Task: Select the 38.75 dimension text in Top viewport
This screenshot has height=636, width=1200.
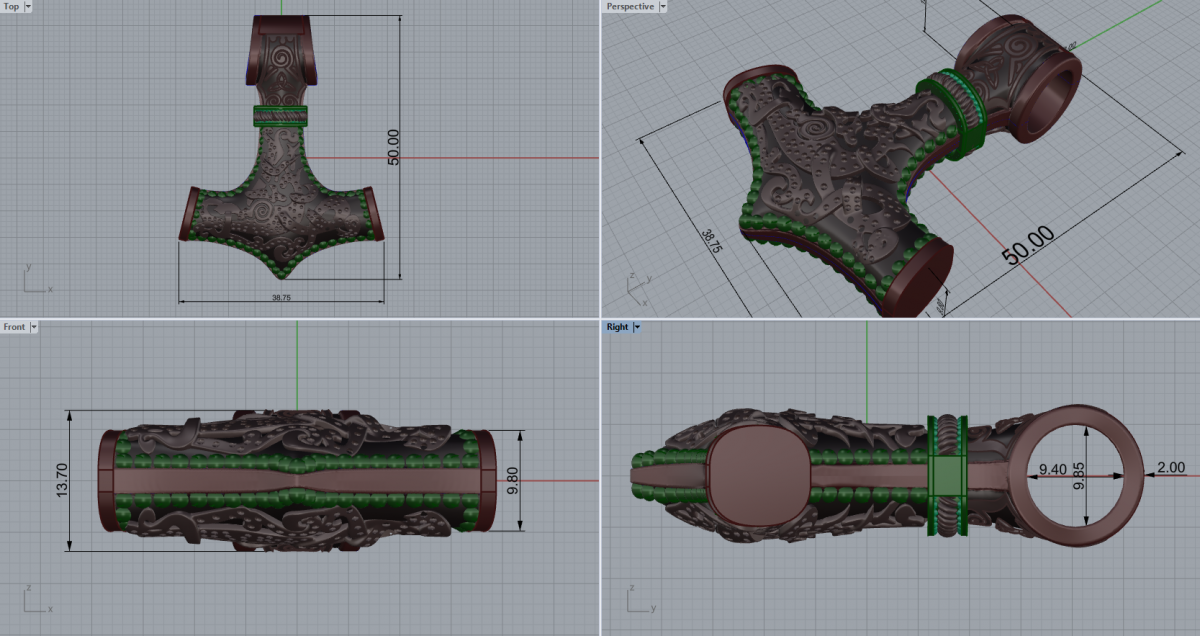Action: 281,297
